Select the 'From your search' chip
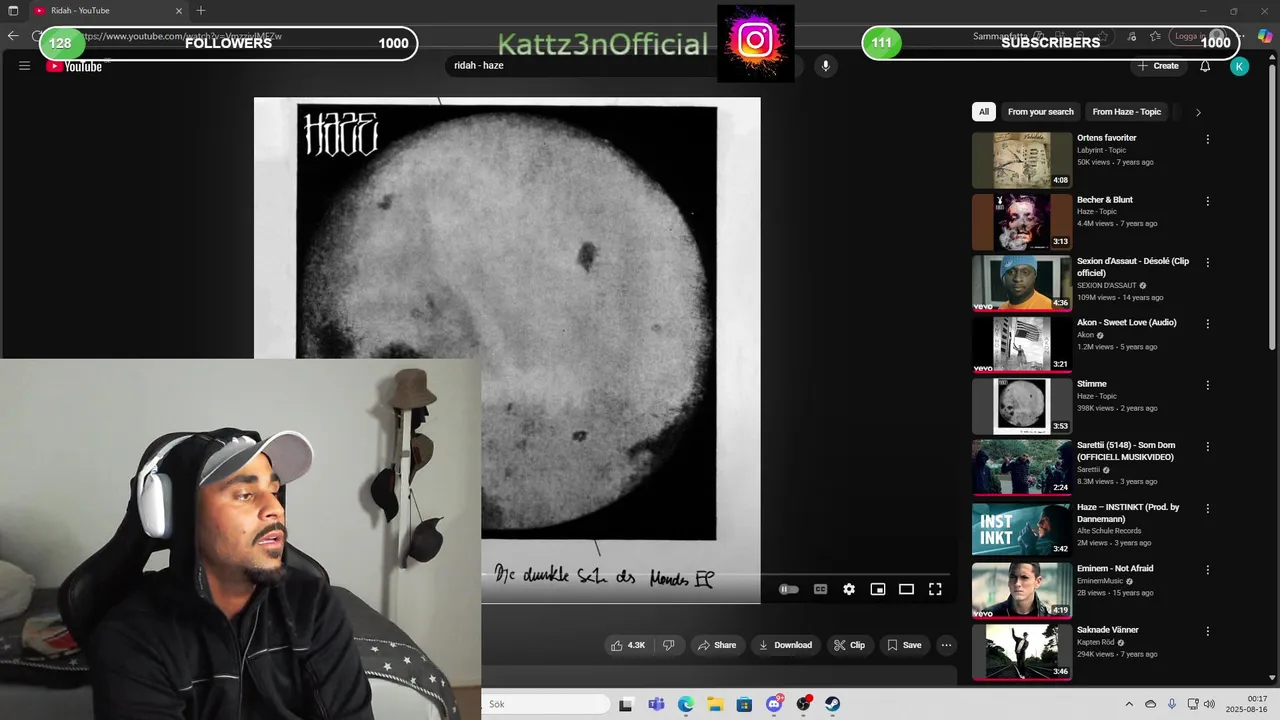1280x720 pixels. click(1040, 112)
